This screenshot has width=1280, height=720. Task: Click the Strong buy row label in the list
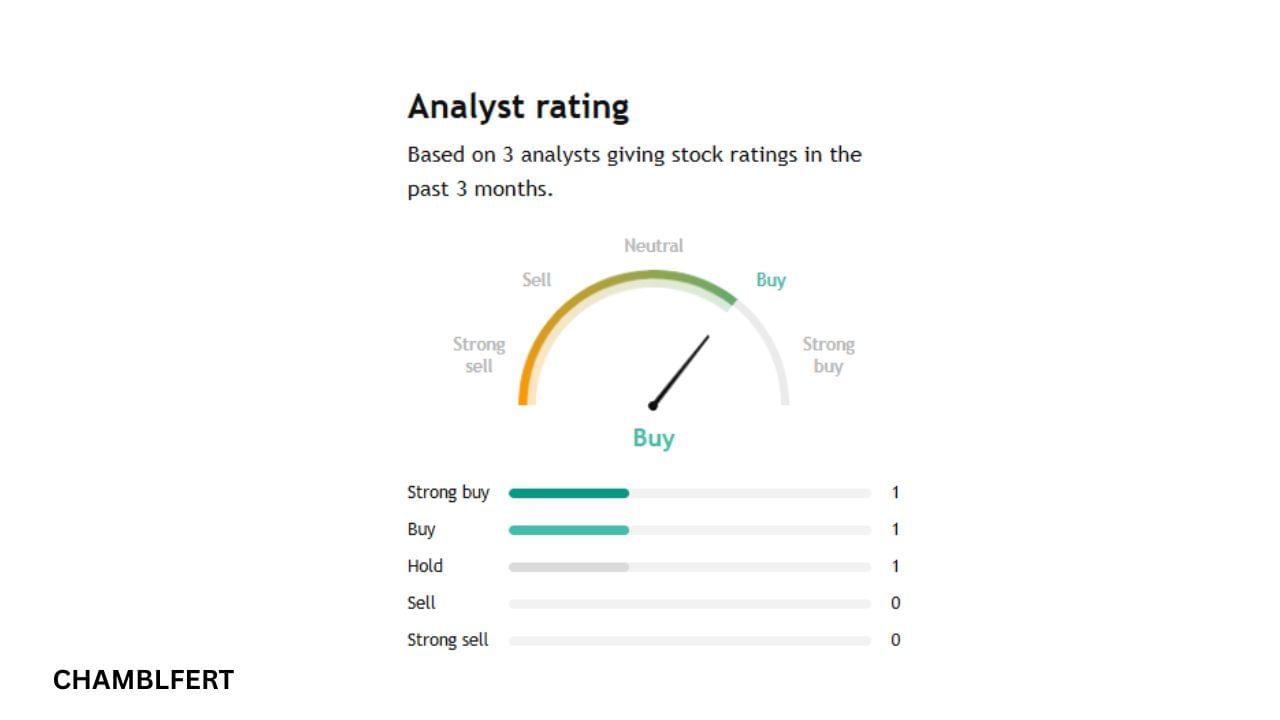click(448, 492)
